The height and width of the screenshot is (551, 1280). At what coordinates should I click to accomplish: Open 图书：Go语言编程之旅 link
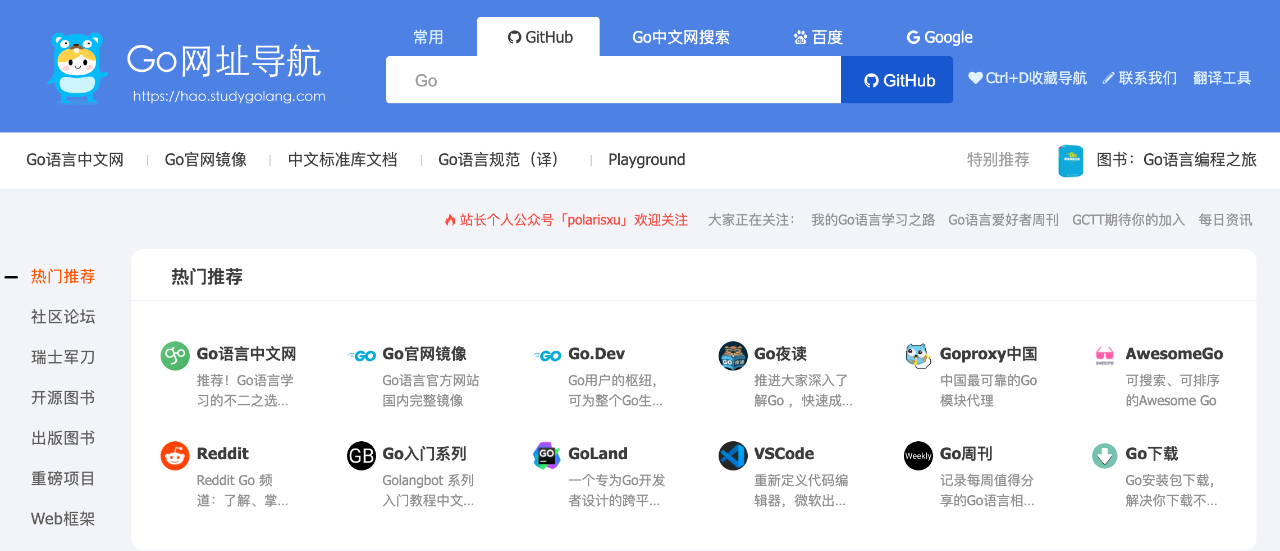[x=1176, y=160]
